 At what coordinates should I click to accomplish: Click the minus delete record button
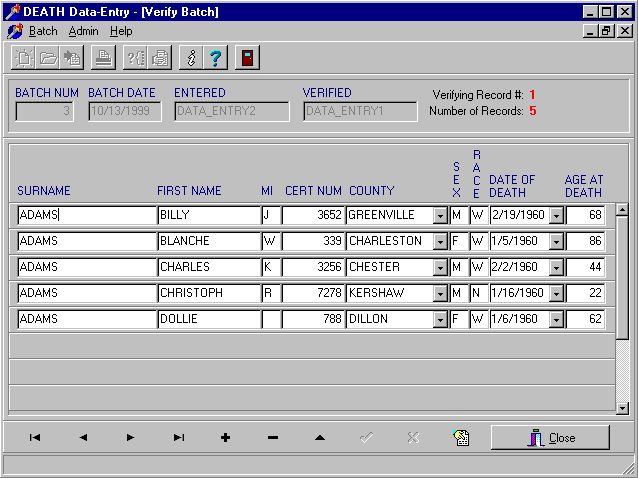(273, 438)
